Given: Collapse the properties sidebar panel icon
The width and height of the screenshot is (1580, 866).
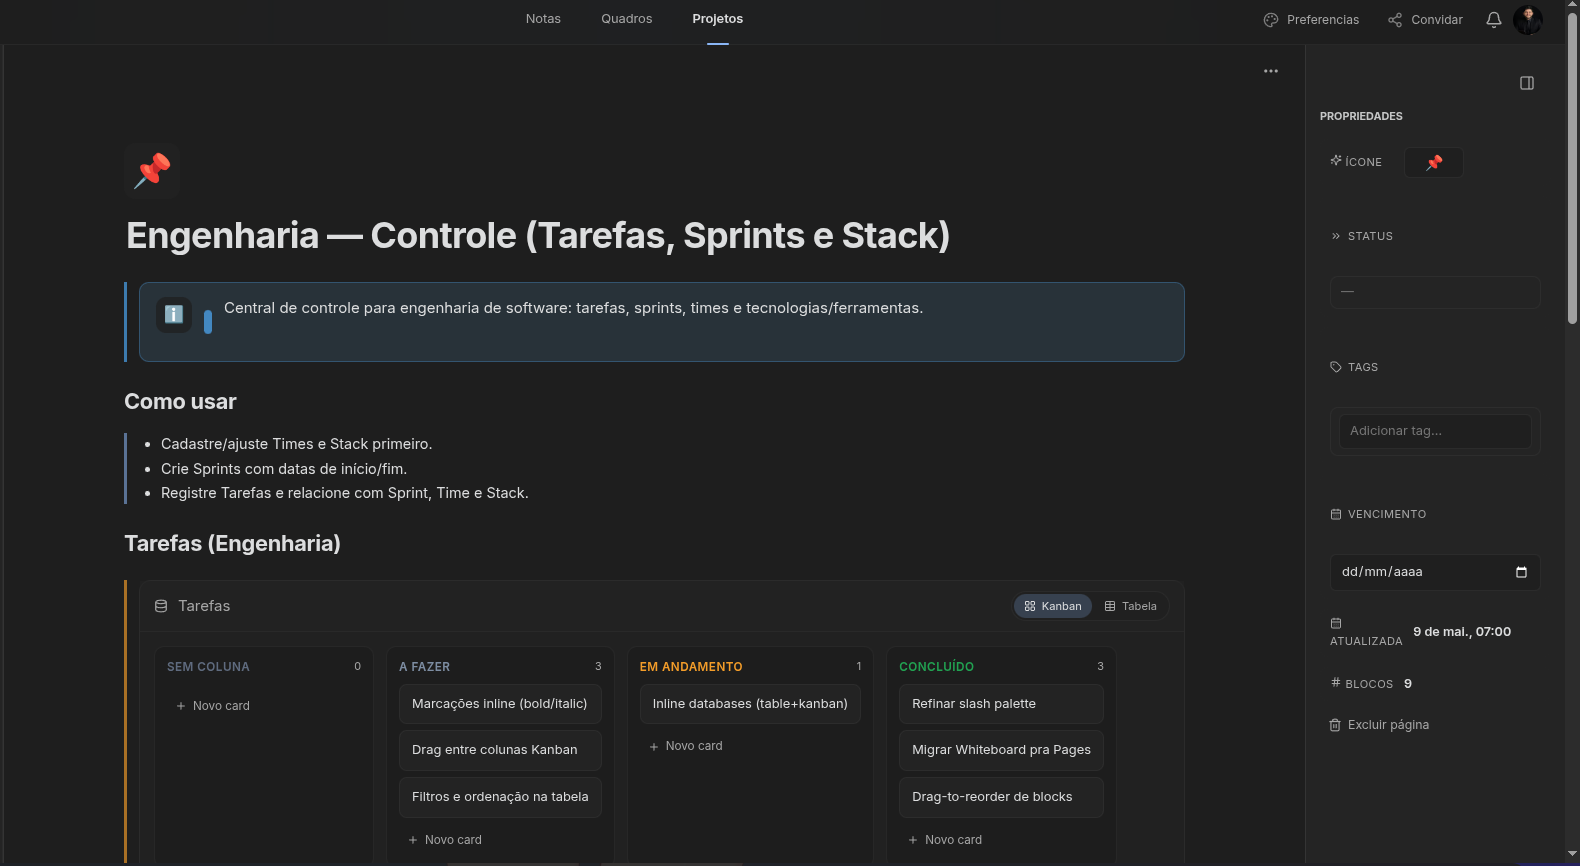Looking at the screenshot, I should click(x=1527, y=83).
